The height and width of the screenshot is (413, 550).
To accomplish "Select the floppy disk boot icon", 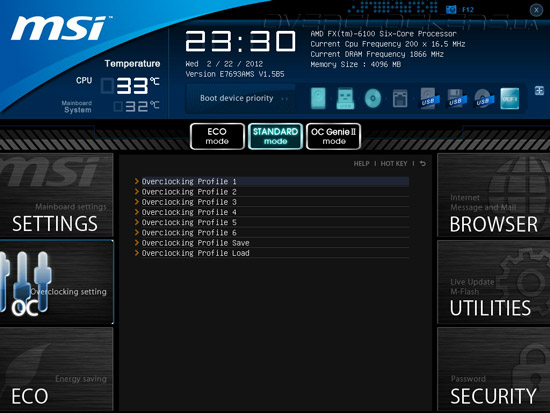I will (400, 98).
